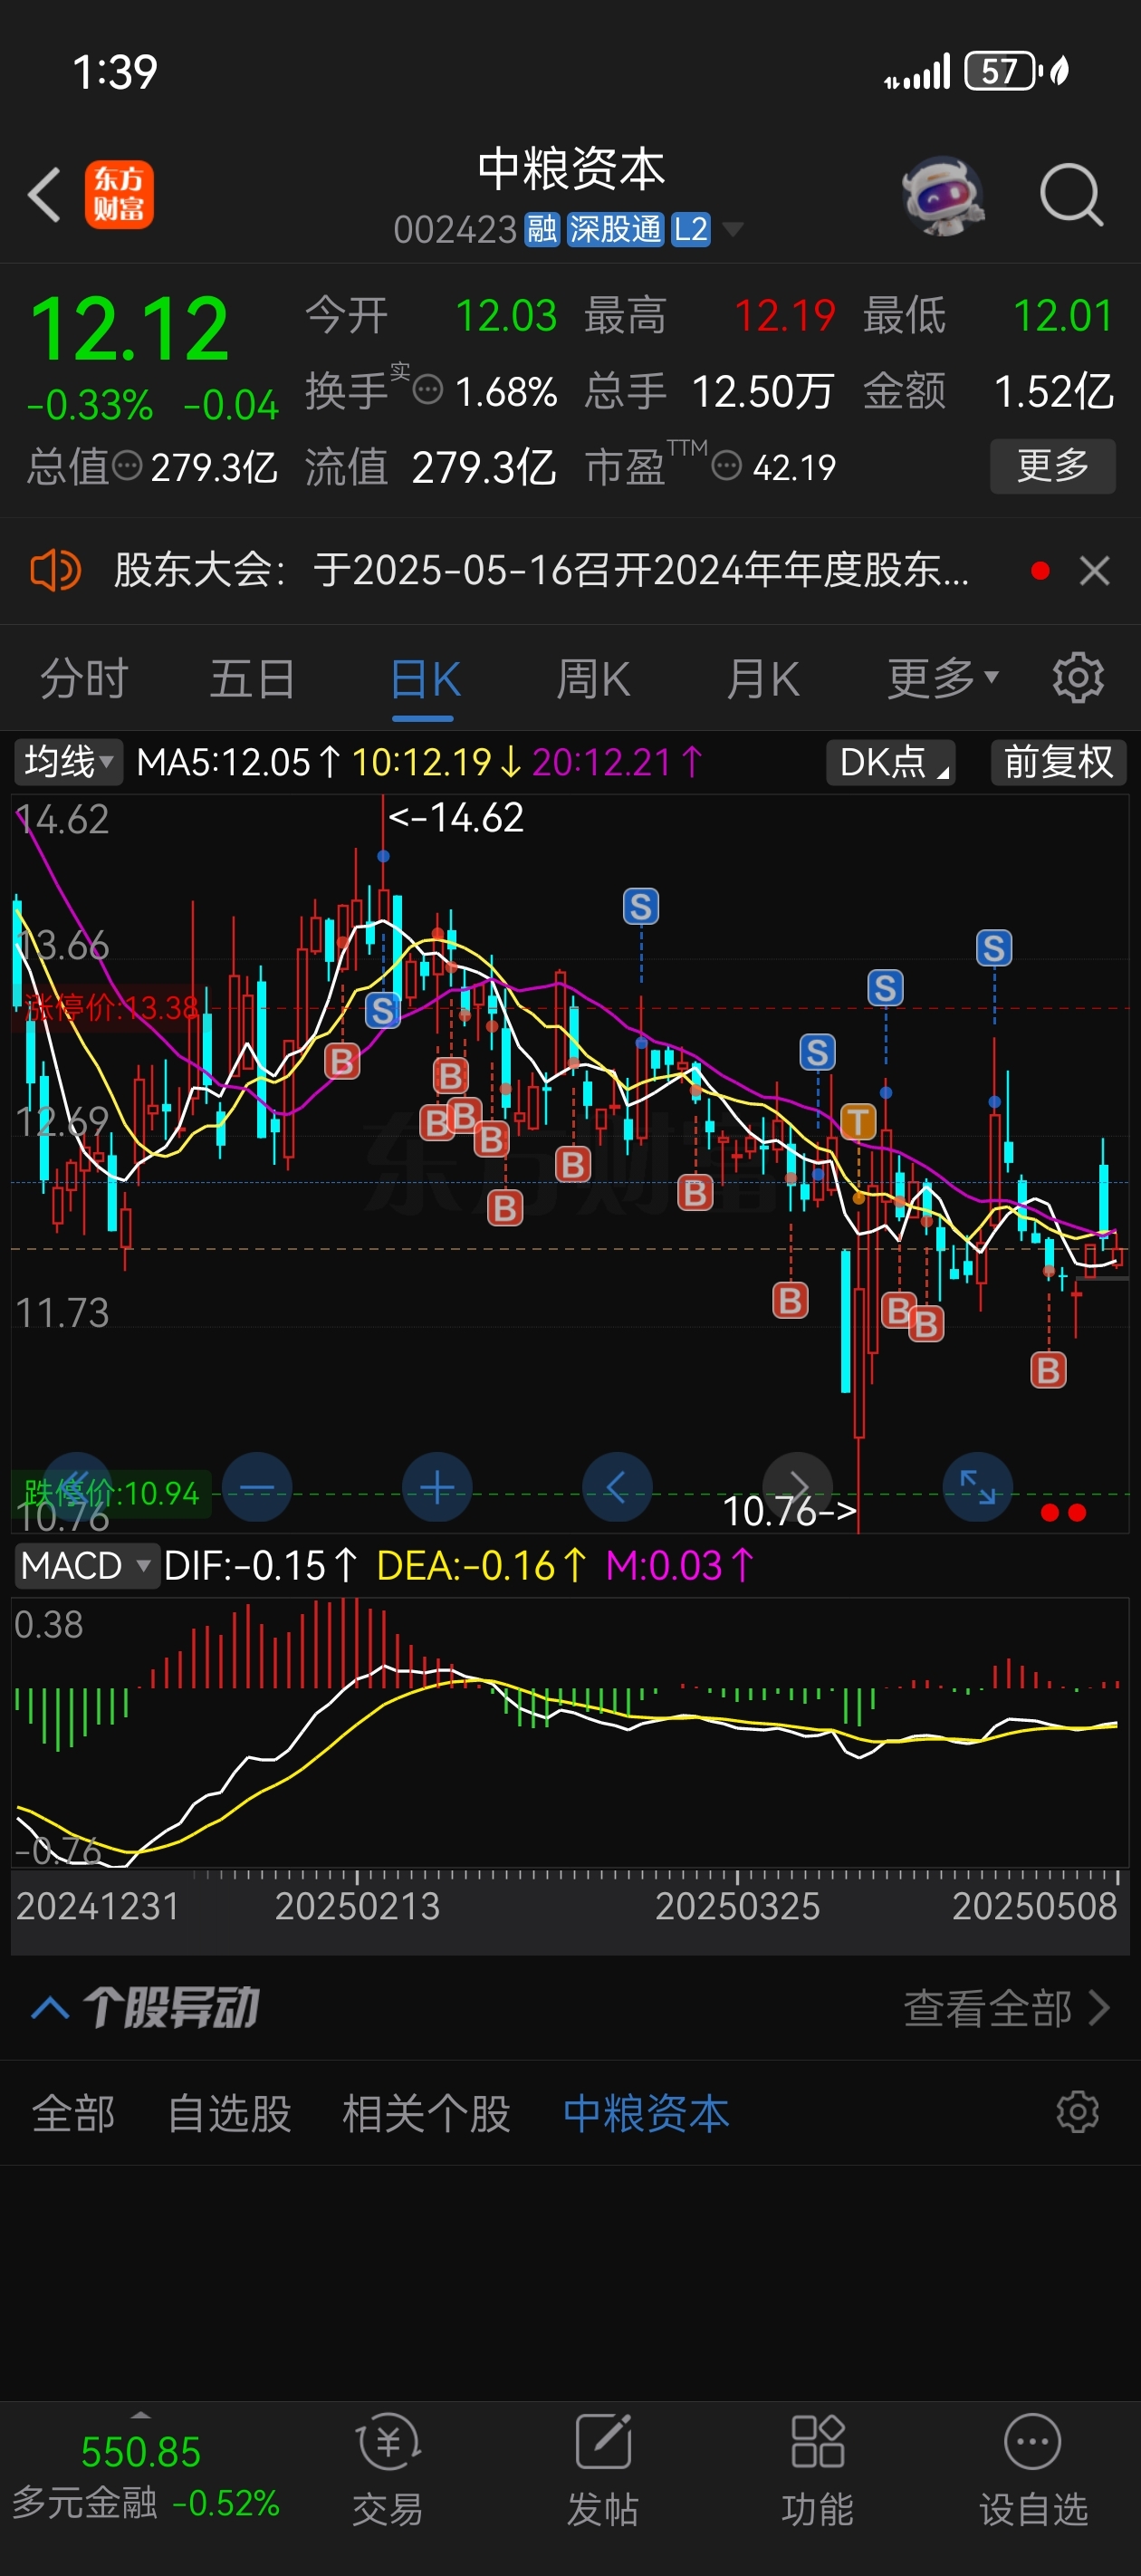Open shareholder meeting announcement text
The height and width of the screenshot is (2576, 1141).
[541, 571]
